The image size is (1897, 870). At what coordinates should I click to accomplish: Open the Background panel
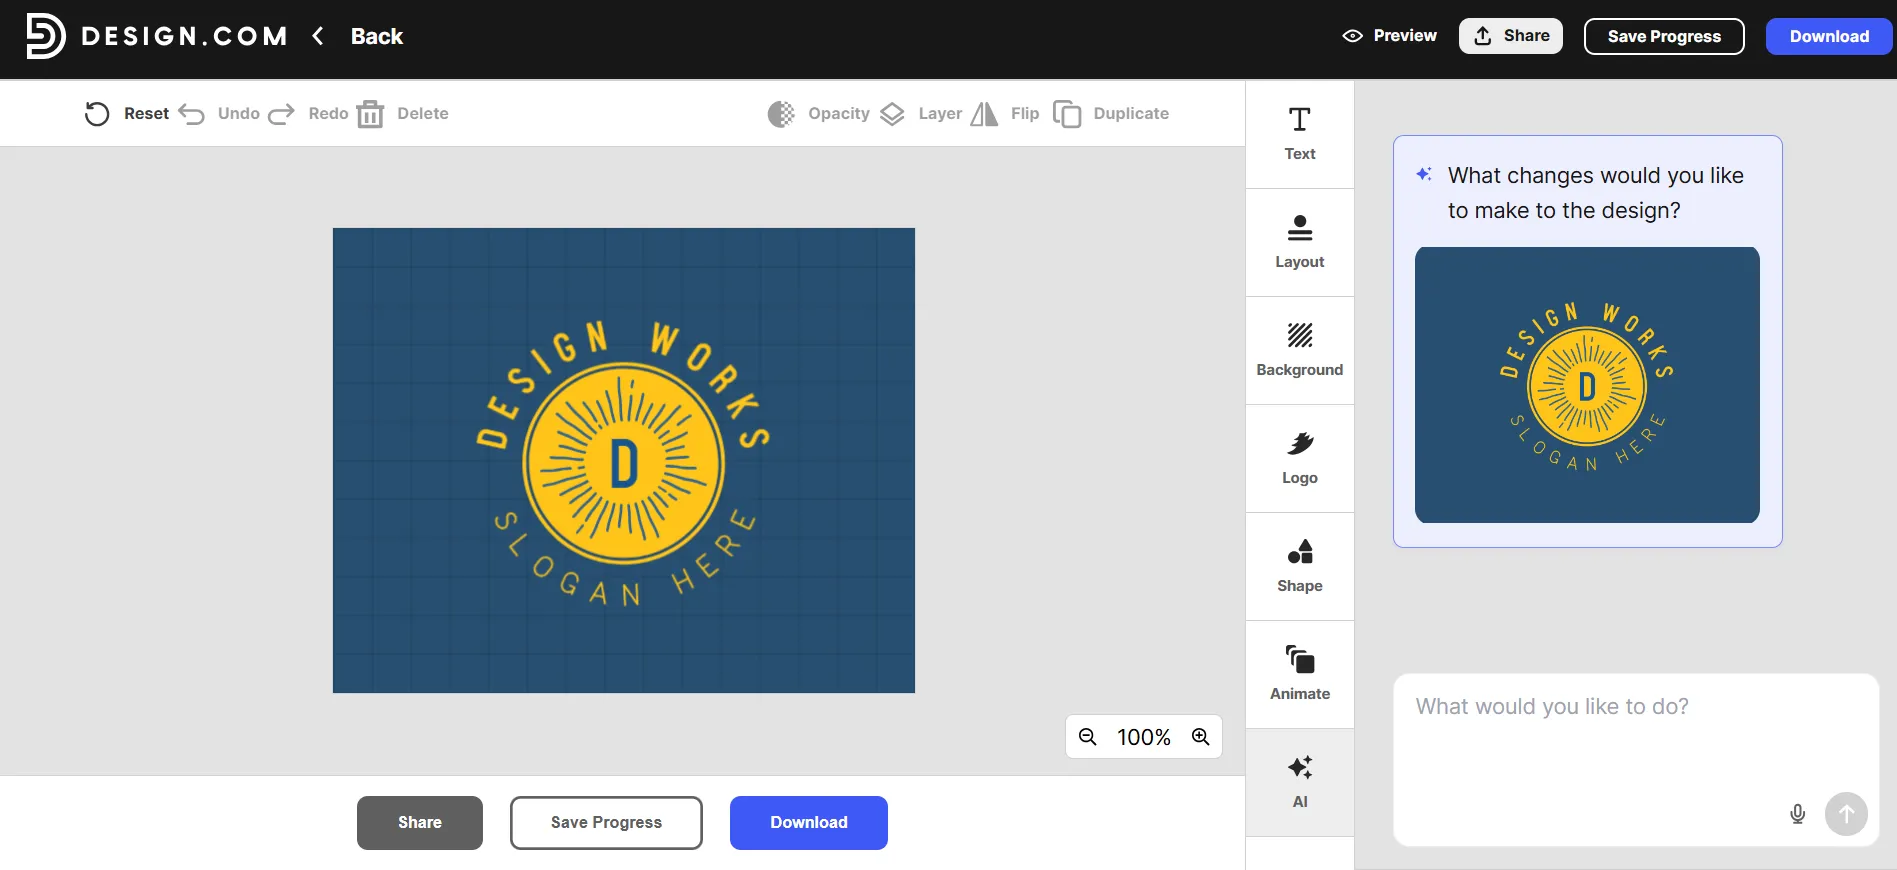(1300, 350)
